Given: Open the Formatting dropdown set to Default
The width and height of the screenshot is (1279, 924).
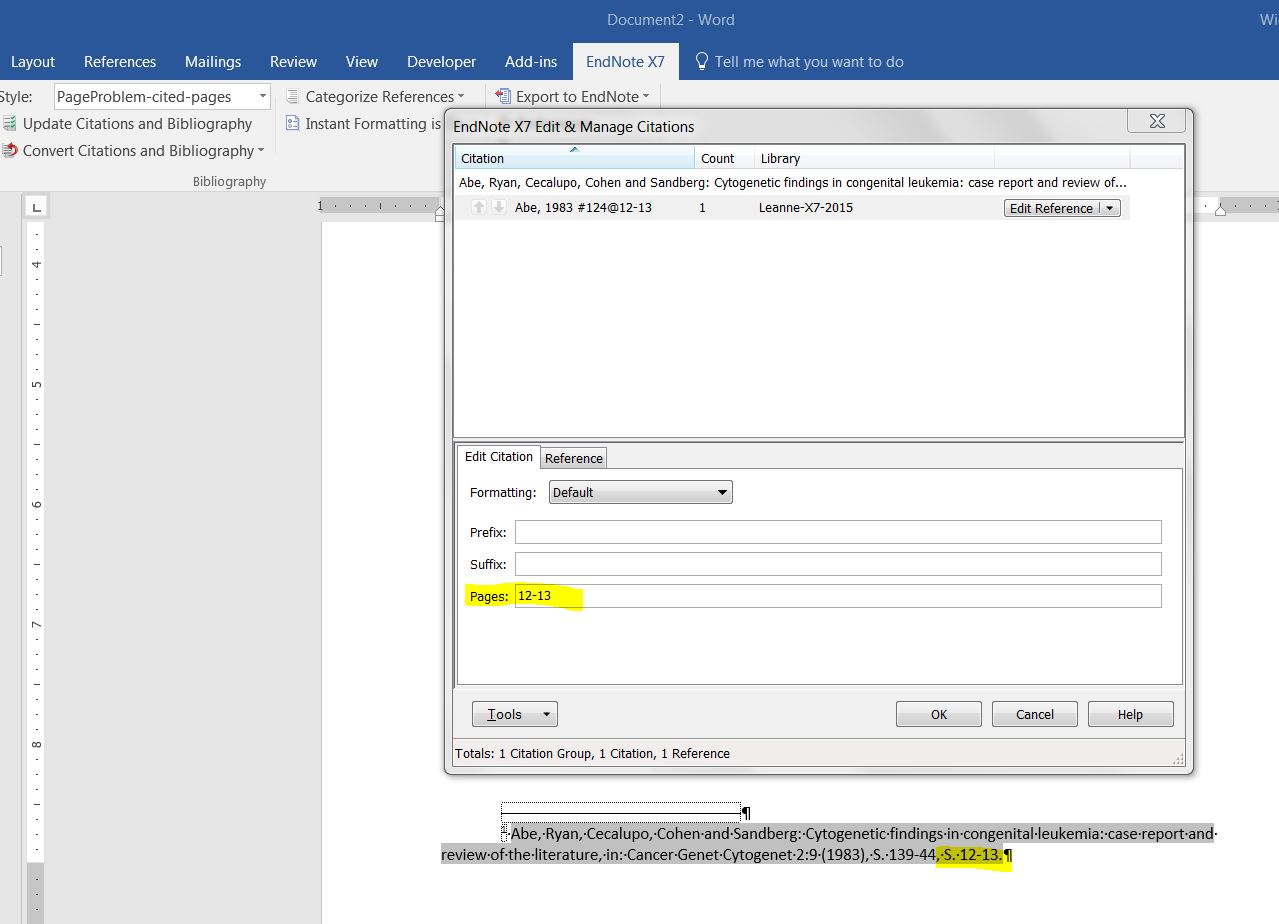Looking at the screenshot, I should point(641,492).
